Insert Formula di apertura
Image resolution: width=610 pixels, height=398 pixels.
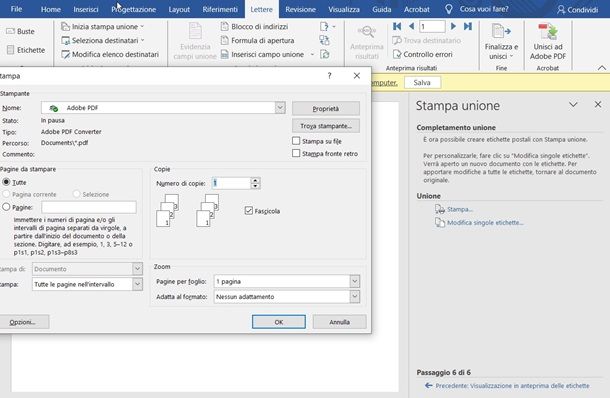point(257,40)
